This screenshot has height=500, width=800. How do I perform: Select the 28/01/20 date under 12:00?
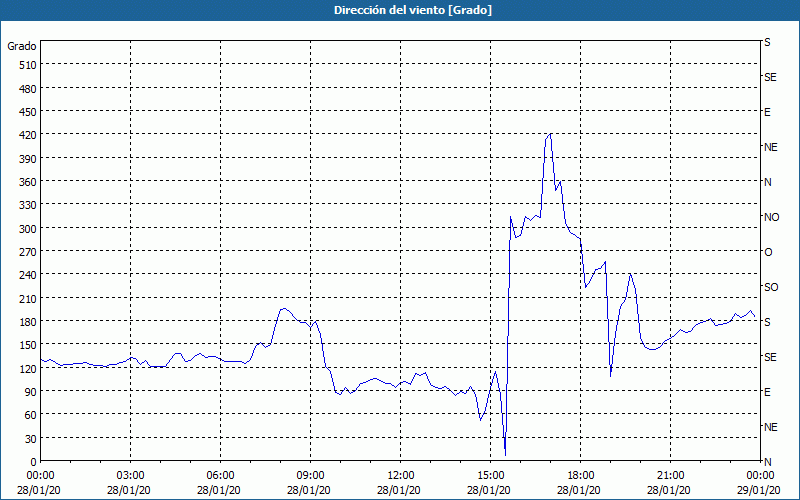click(399, 490)
